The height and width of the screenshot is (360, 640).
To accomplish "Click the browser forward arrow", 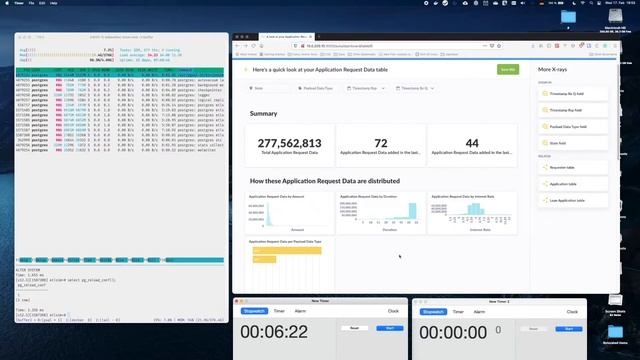I will pyautogui.click(x=246, y=46).
